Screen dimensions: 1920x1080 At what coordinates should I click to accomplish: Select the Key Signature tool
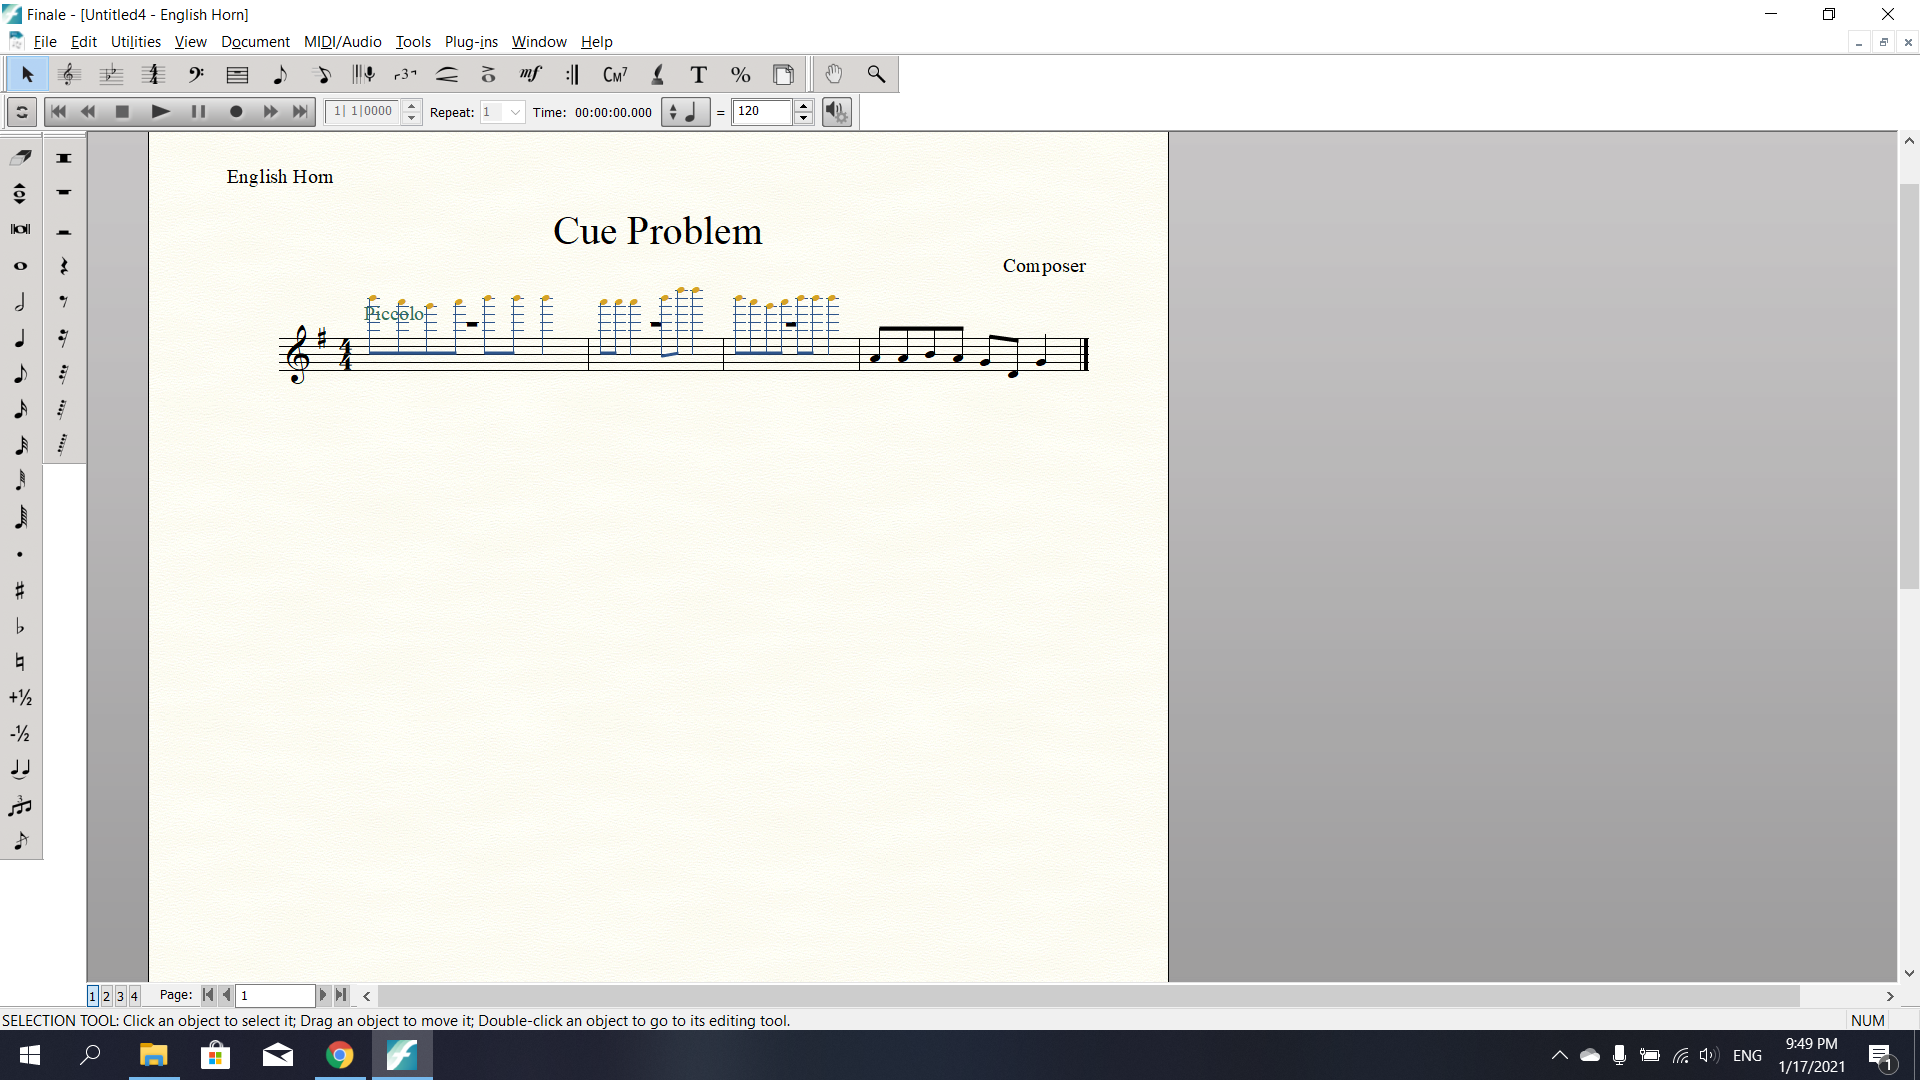[x=111, y=75]
